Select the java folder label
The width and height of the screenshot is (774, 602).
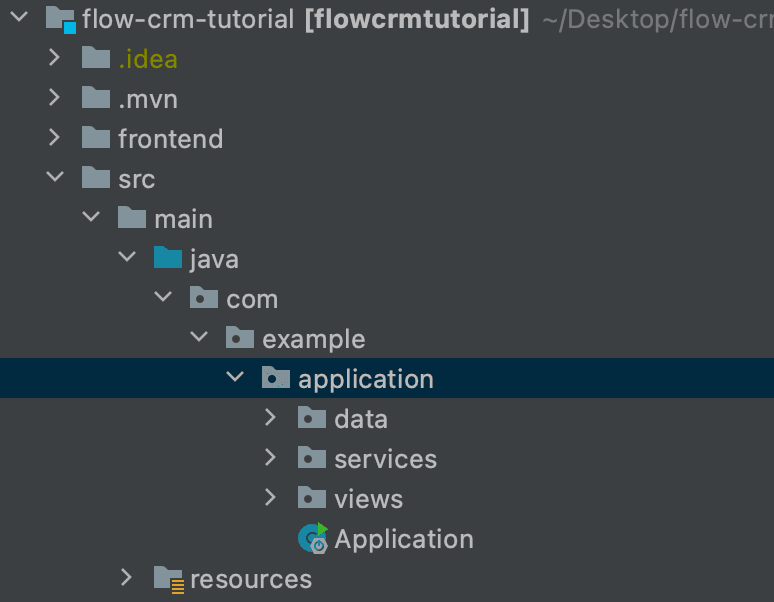coord(214,260)
